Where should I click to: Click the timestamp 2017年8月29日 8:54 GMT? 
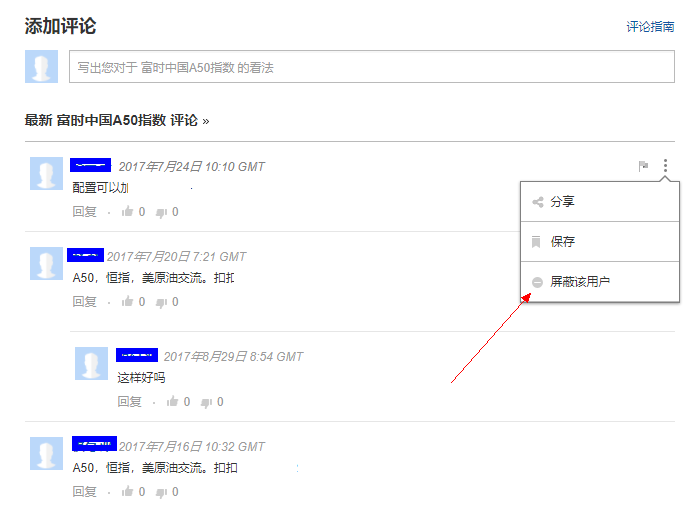tap(233, 357)
